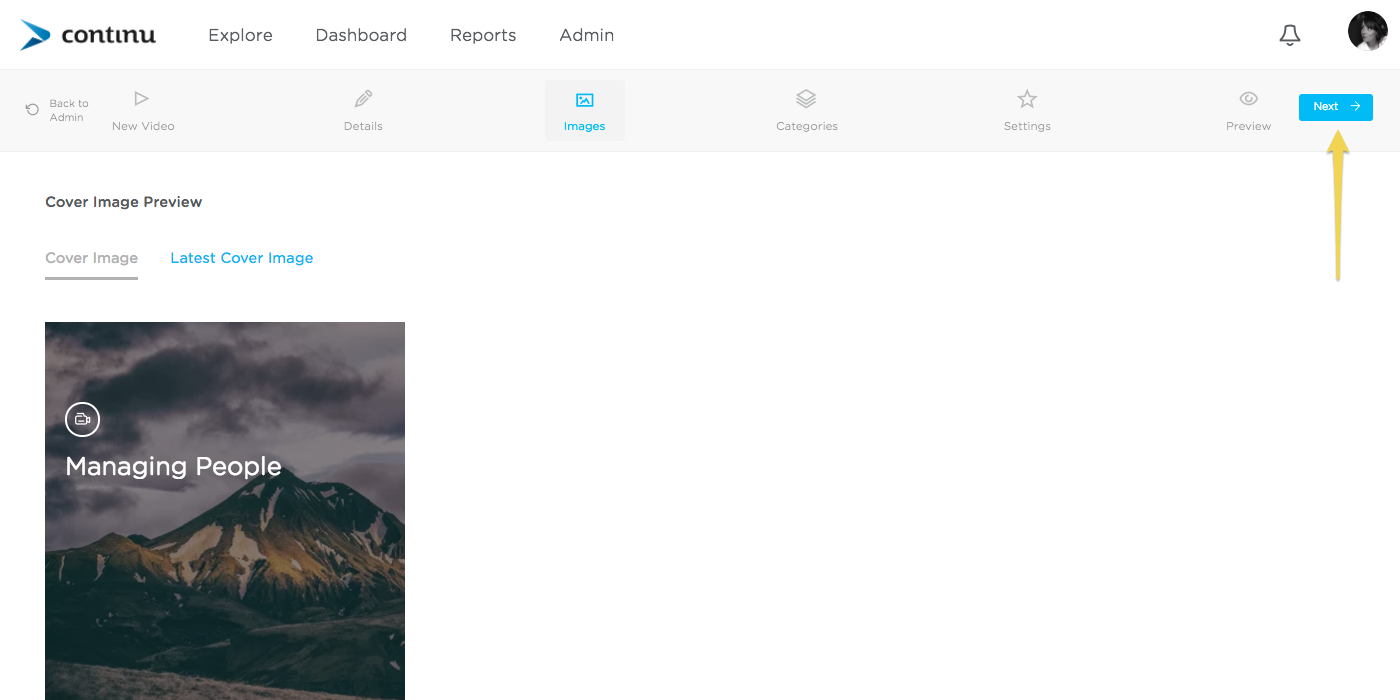Open the Admin menu

point(587,35)
